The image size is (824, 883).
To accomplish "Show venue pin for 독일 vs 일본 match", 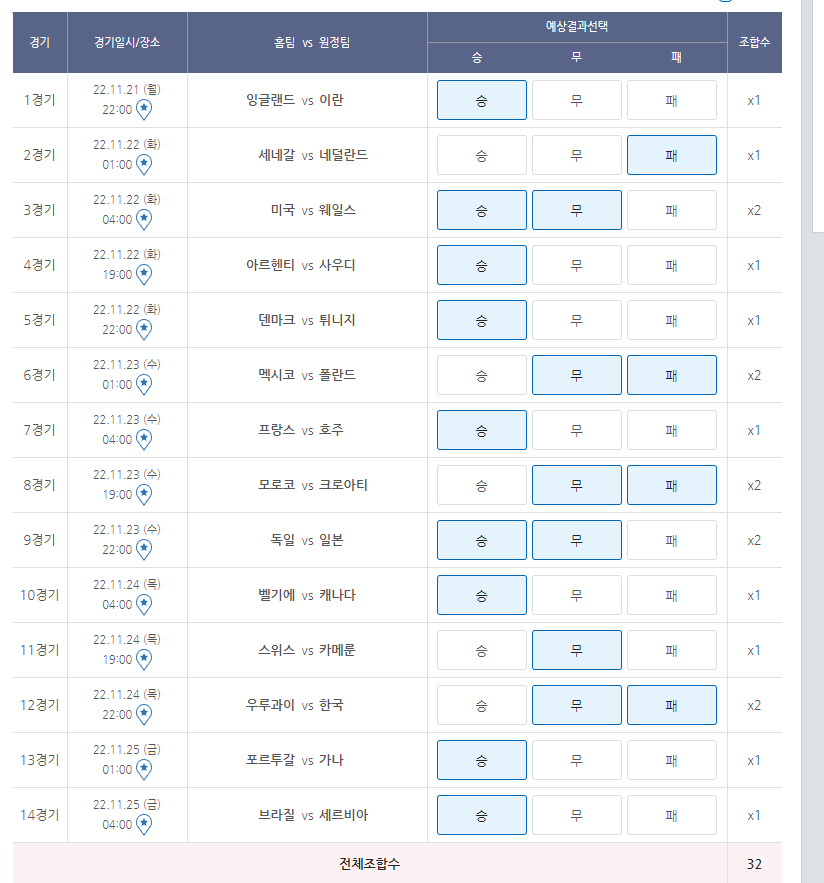I will pos(144,549).
